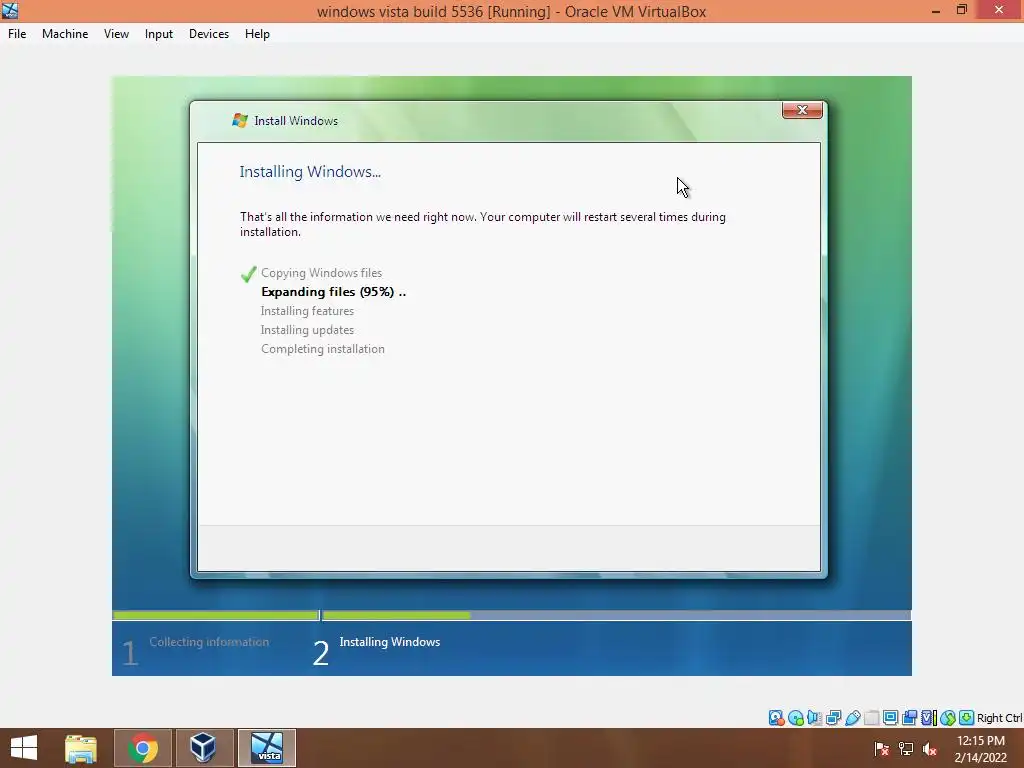
Task: Restore down the VirtualBox window
Action: pyautogui.click(x=962, y=10)
